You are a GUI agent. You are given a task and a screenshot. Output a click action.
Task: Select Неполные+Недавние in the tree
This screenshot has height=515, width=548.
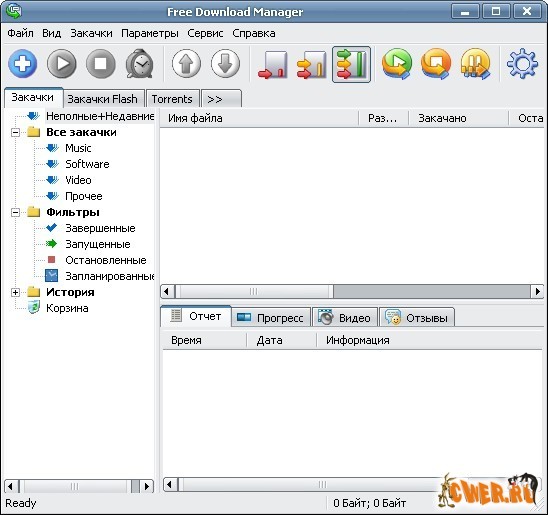[x=100, y=116]
